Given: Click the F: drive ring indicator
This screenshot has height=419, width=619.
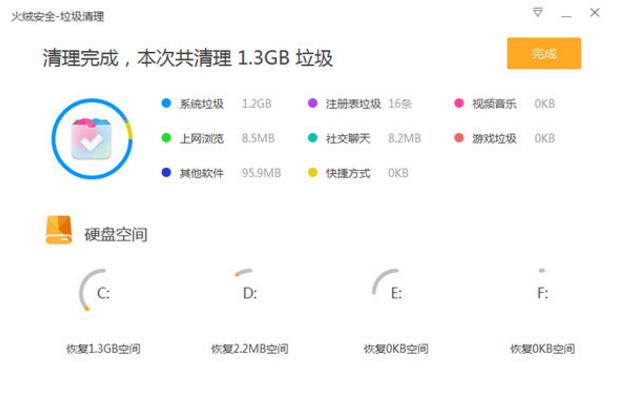Looking at the screenshot, I should 541,293.
